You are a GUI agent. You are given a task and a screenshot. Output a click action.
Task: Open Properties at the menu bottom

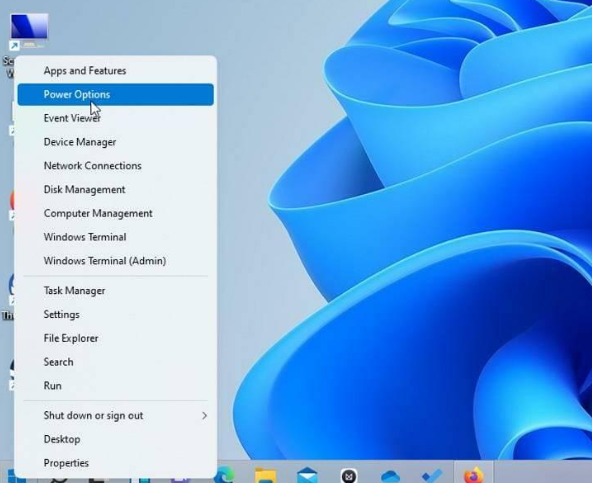click(116, 463)
